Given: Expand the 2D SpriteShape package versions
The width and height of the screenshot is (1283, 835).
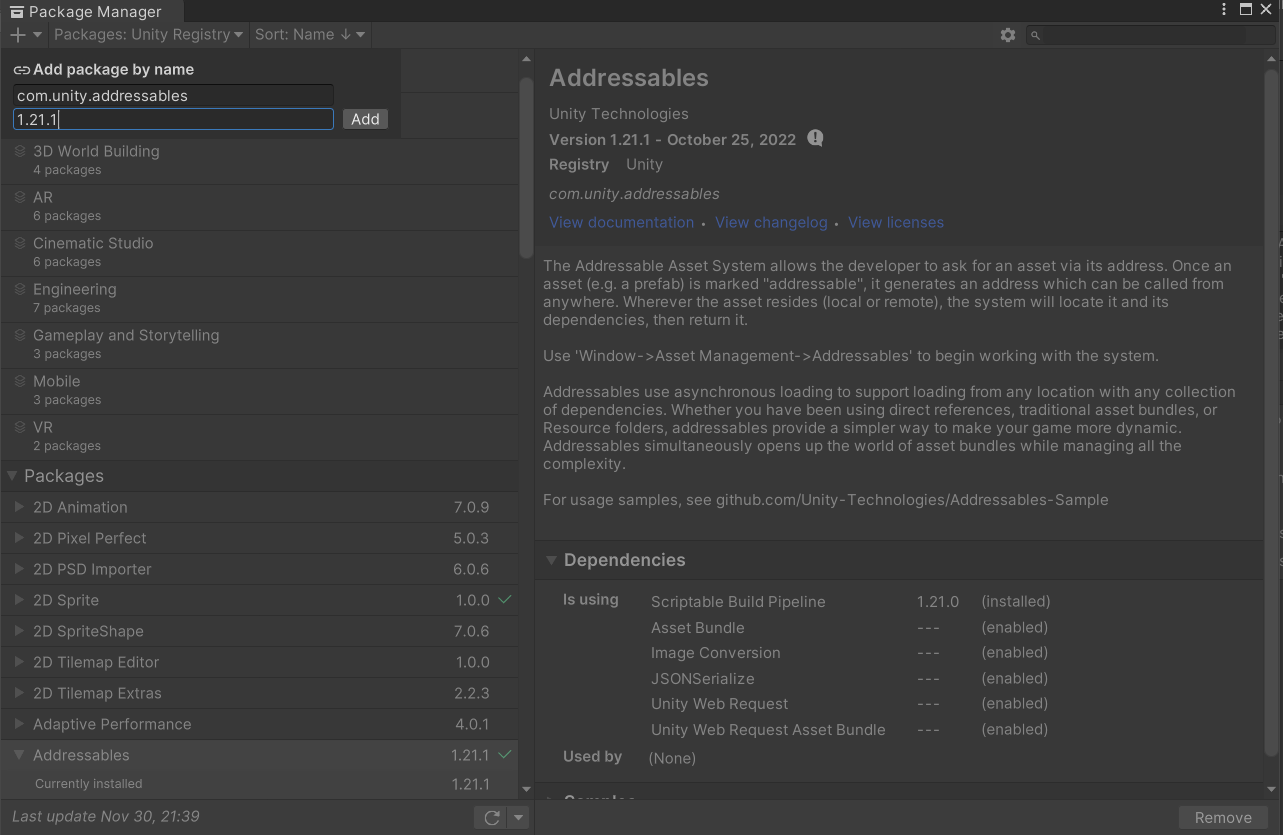Looking at the screenshot, I should (x=19, y=631).
